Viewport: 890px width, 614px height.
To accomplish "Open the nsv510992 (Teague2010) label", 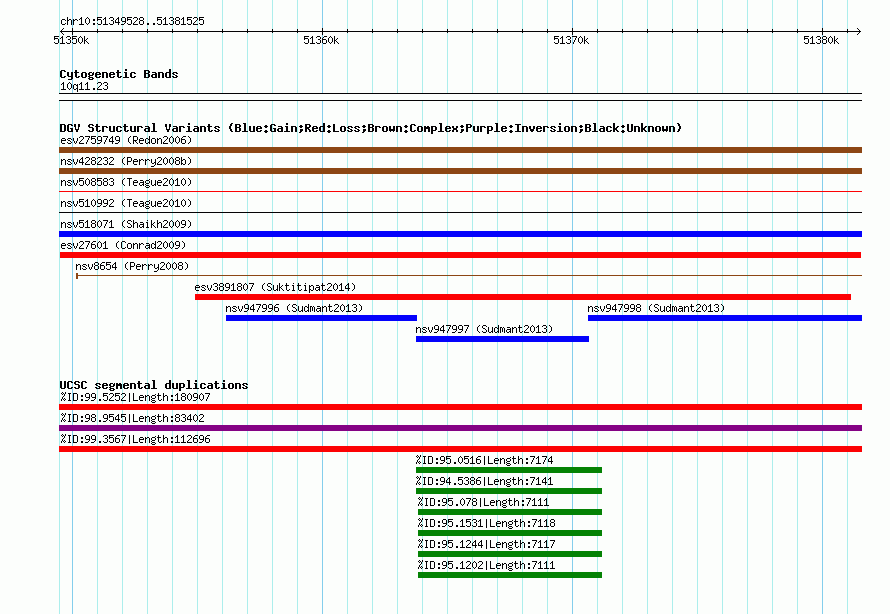I will (x=126, y=203).
